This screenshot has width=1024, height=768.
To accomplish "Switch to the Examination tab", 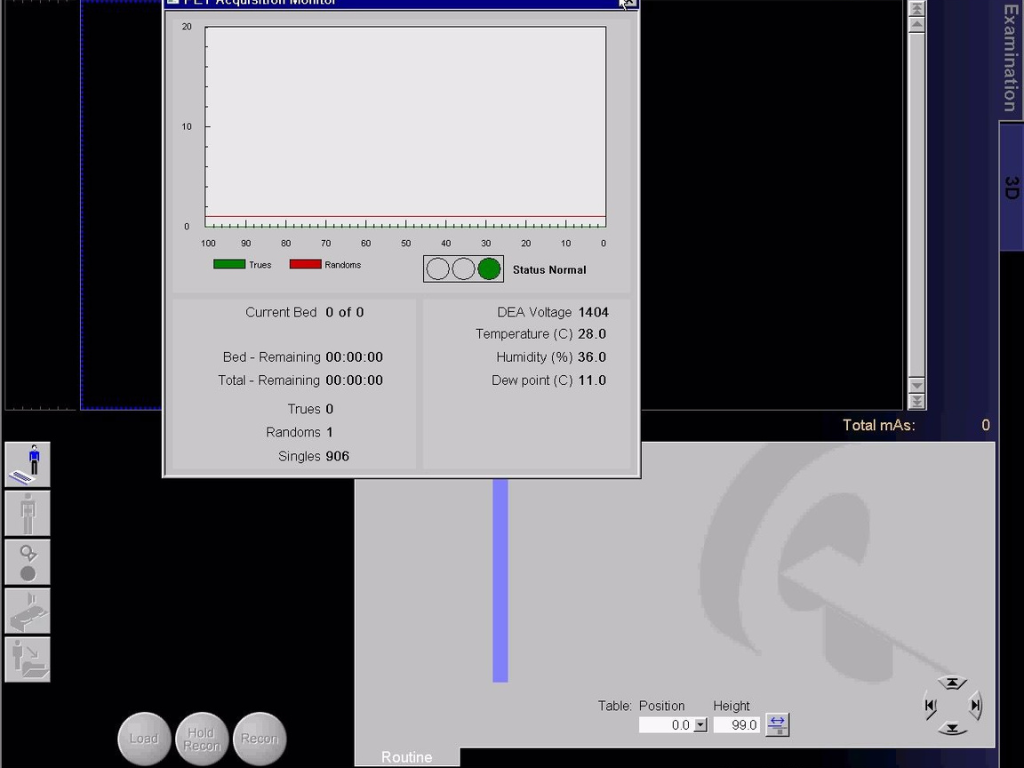I will tap(1011, 58).
